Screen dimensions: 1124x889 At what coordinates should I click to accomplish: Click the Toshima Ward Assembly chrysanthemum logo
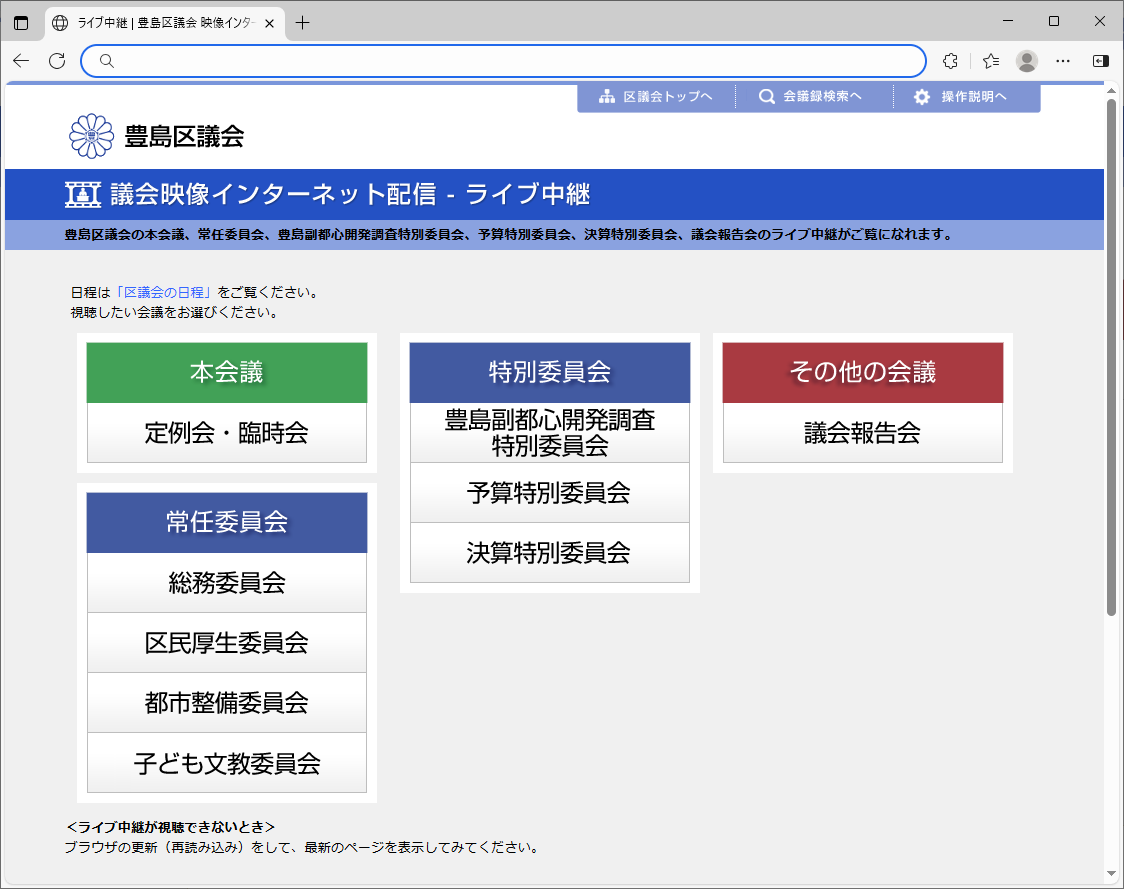tap(91, 136)
